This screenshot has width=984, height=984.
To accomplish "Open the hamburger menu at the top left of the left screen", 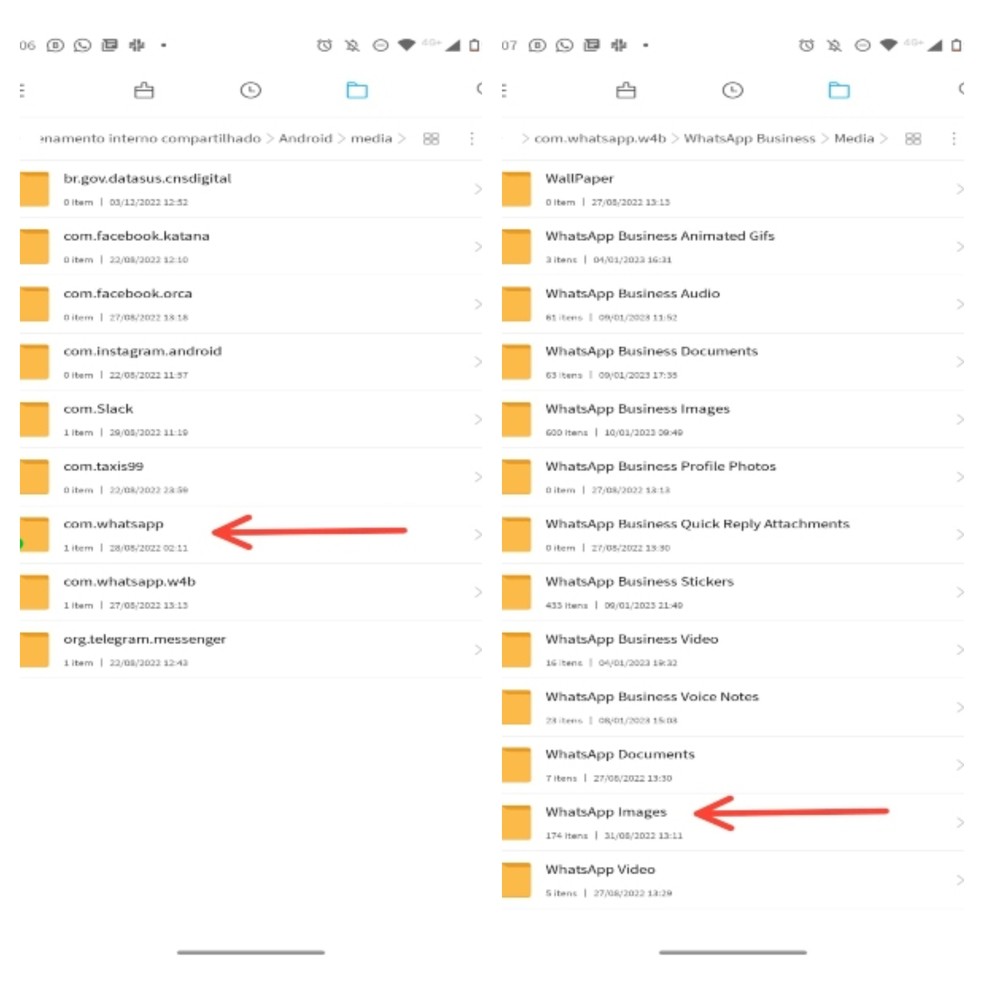I will pyautogui.click(x=23, y=90).
